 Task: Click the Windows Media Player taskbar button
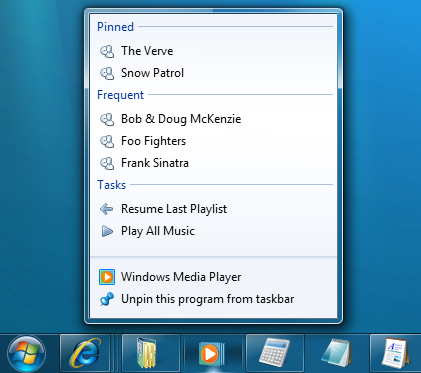point(213,354)
